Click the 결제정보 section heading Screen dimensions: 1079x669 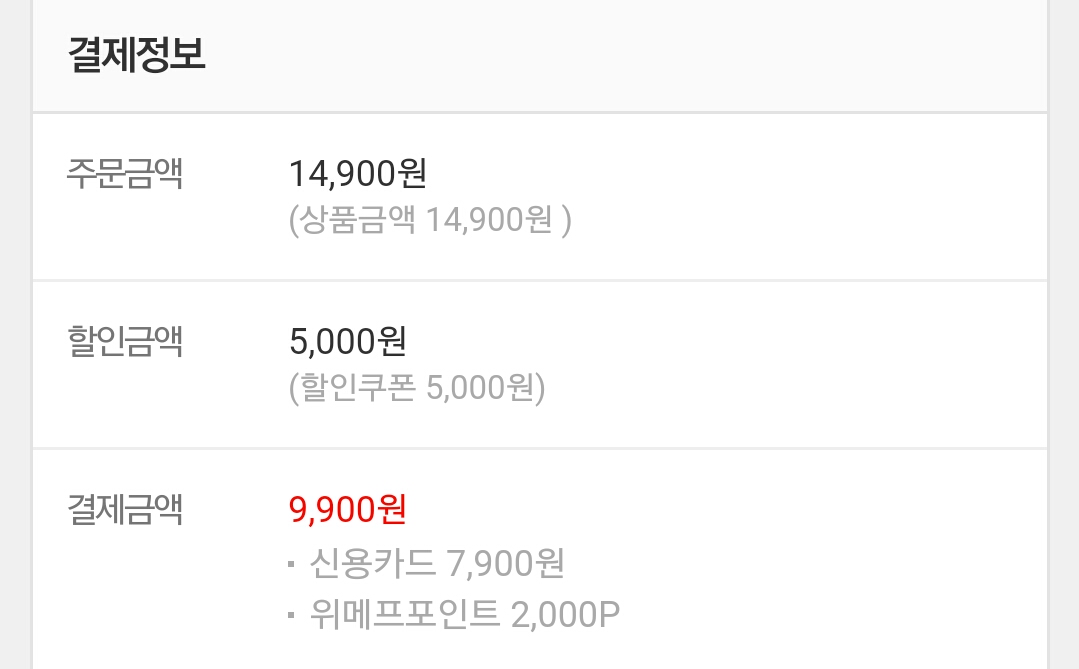[x=137, y=54]
